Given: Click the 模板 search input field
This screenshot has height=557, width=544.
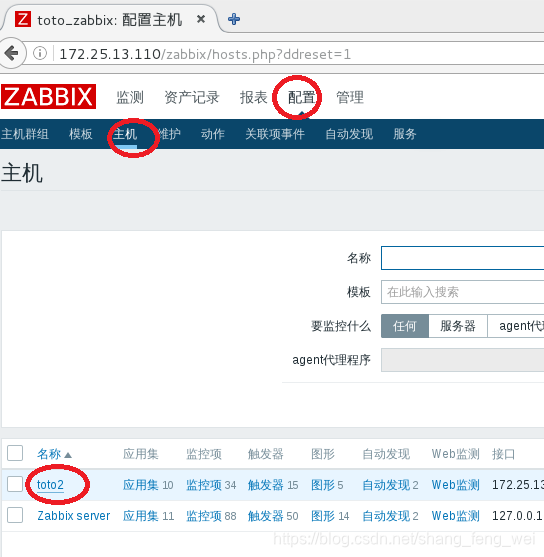Looking at the screenshot, I should [x=462, y=292].
